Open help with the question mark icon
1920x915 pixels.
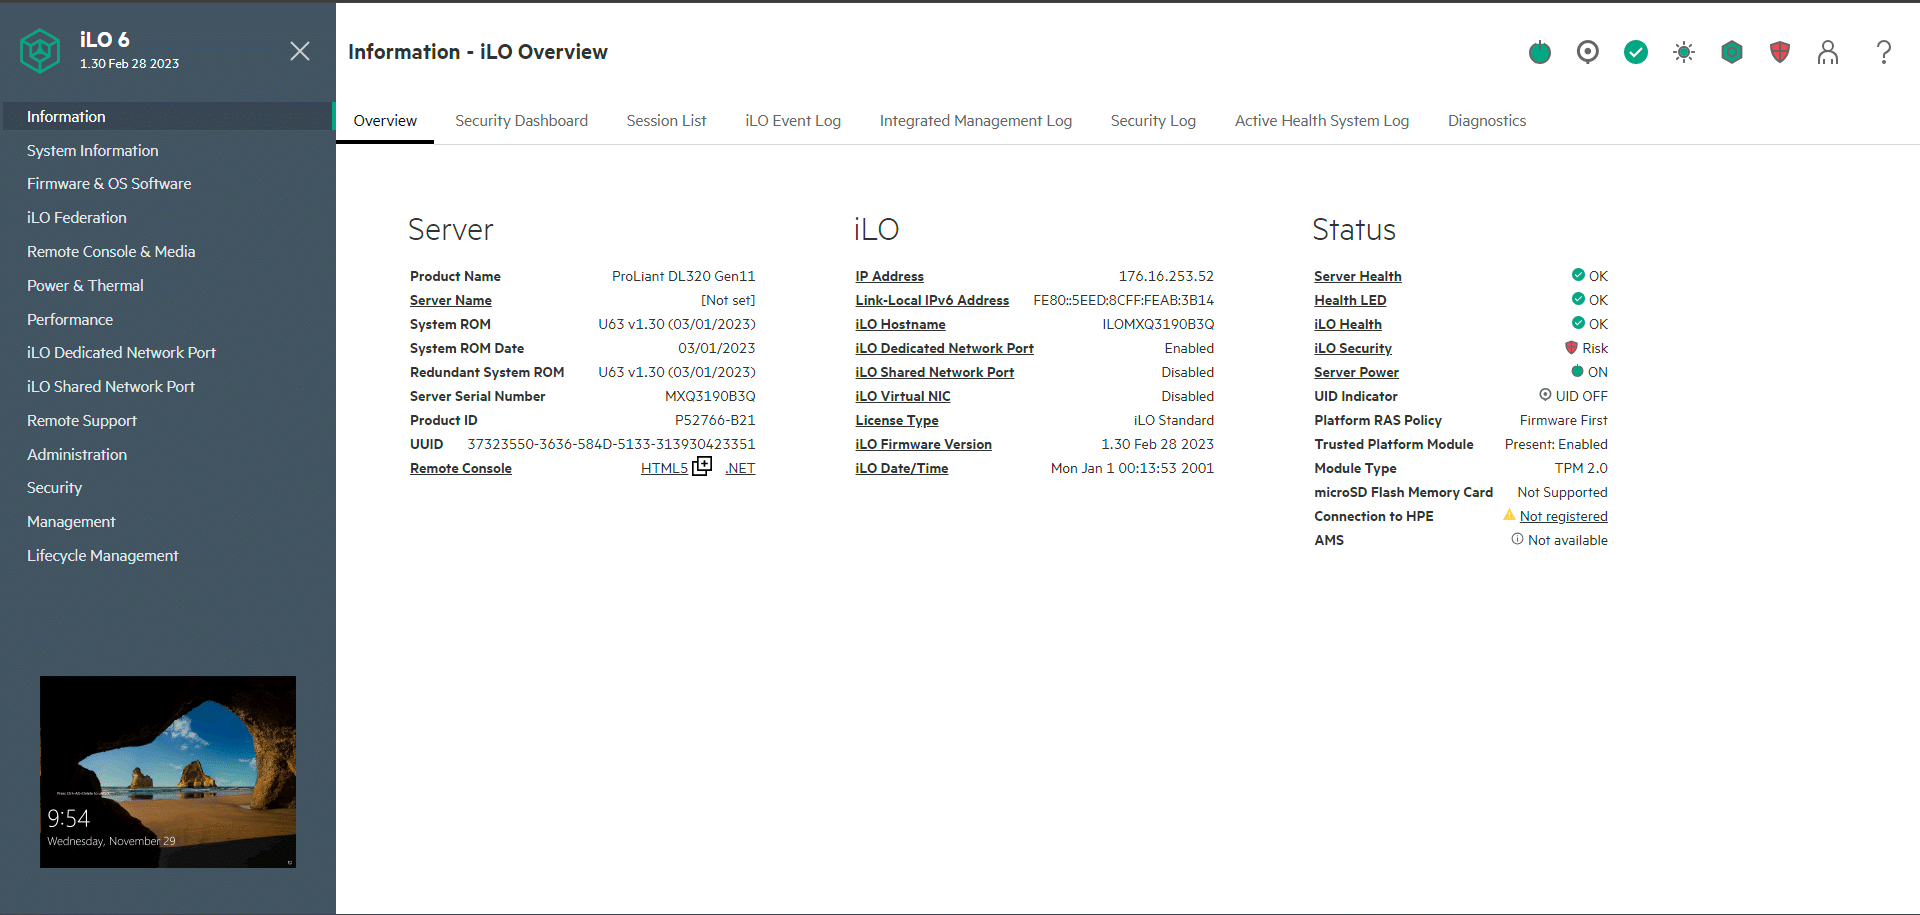pyautogui.click(x=1884, y=52)
